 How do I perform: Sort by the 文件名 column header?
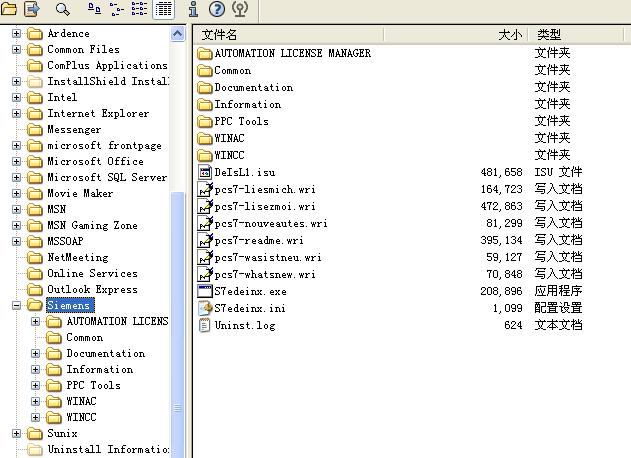(x=300, y=35)
